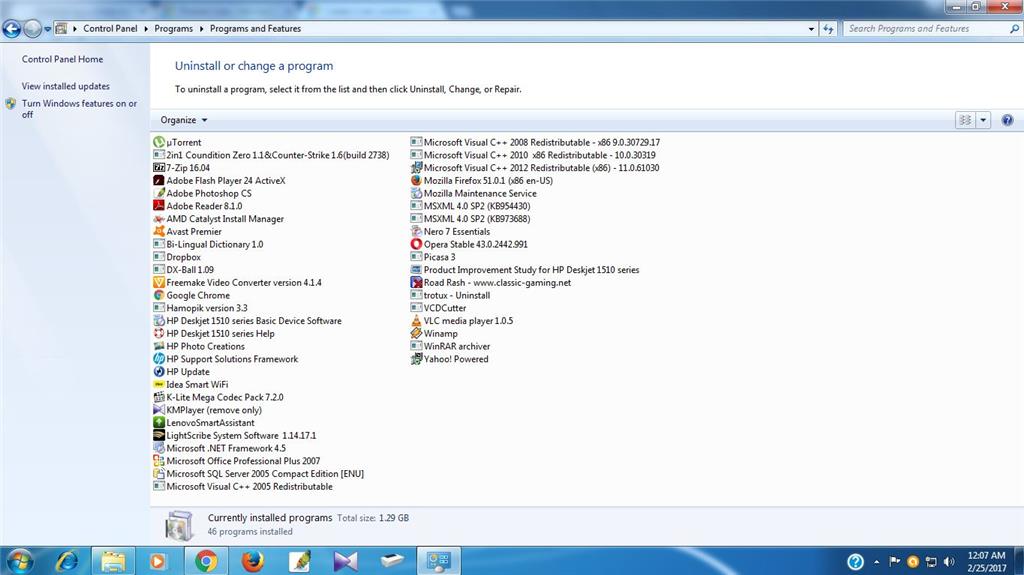1024x575 pixels.
Task: Expand the arrow after Control Panel breadcrumb
Action: 146,29
